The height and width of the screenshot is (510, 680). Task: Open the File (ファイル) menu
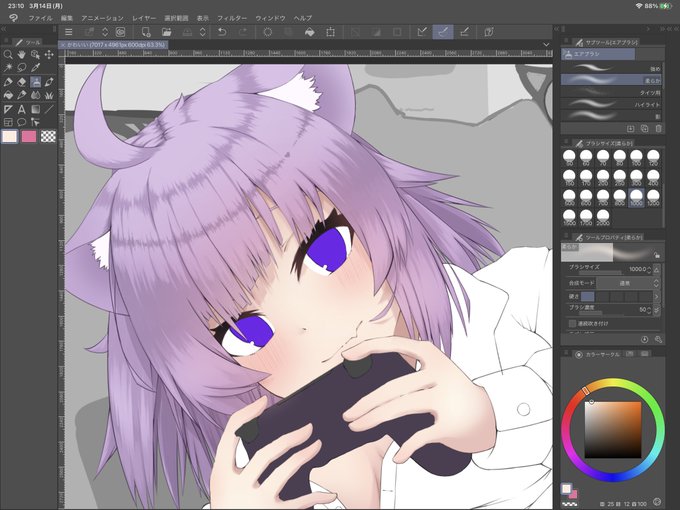40,18
